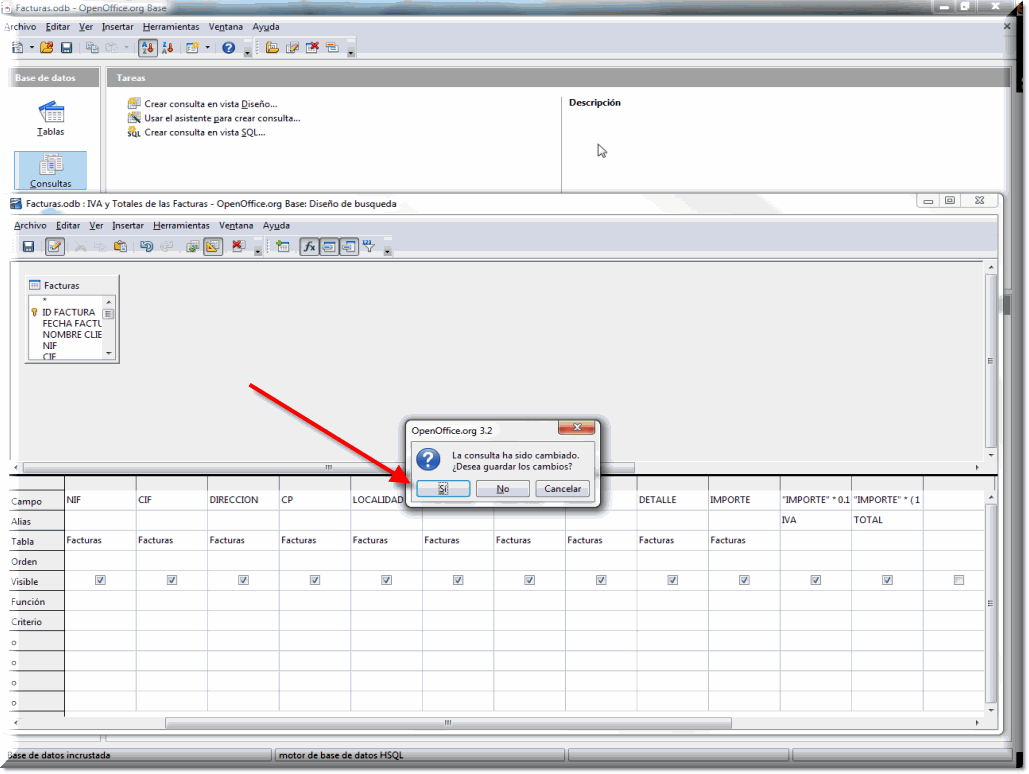The image size is (1029, 774).
Task: Click Usar el asistente para crear consulta
Action: (x=222, y=118)
